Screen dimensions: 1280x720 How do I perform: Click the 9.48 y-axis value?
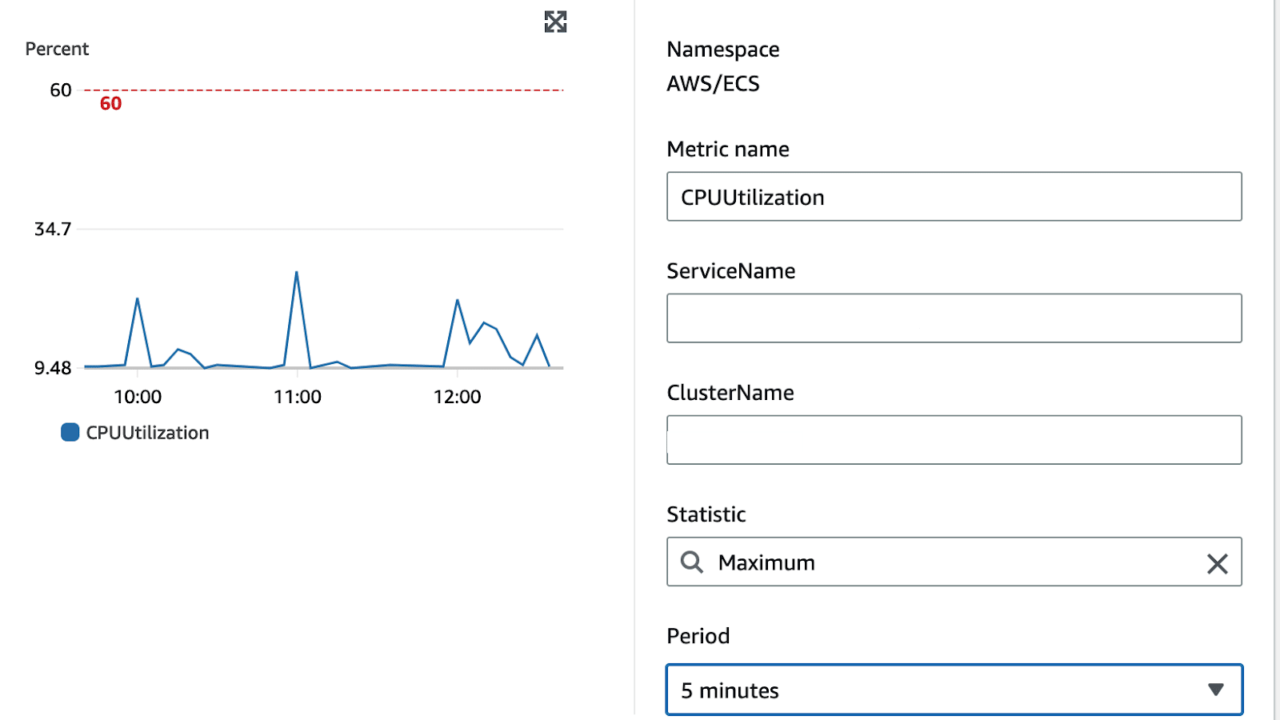(x=53, y=368)
